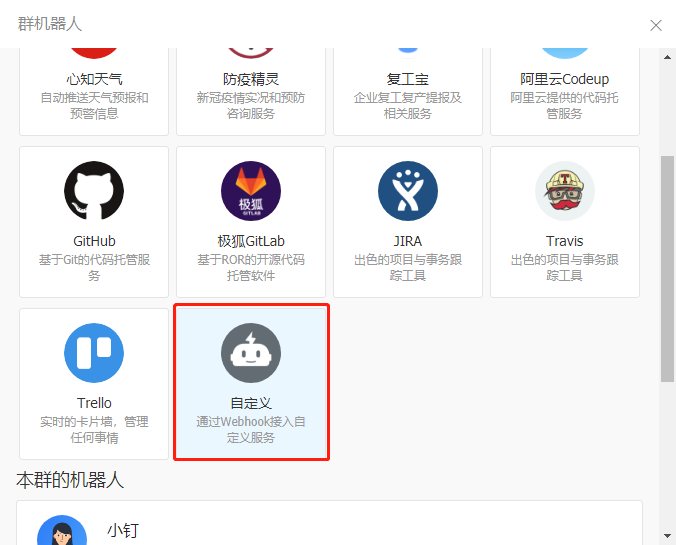The image size is (676, 545).
Task: Click the scrollbar up arrow
Action: click(x=667, y=57)
